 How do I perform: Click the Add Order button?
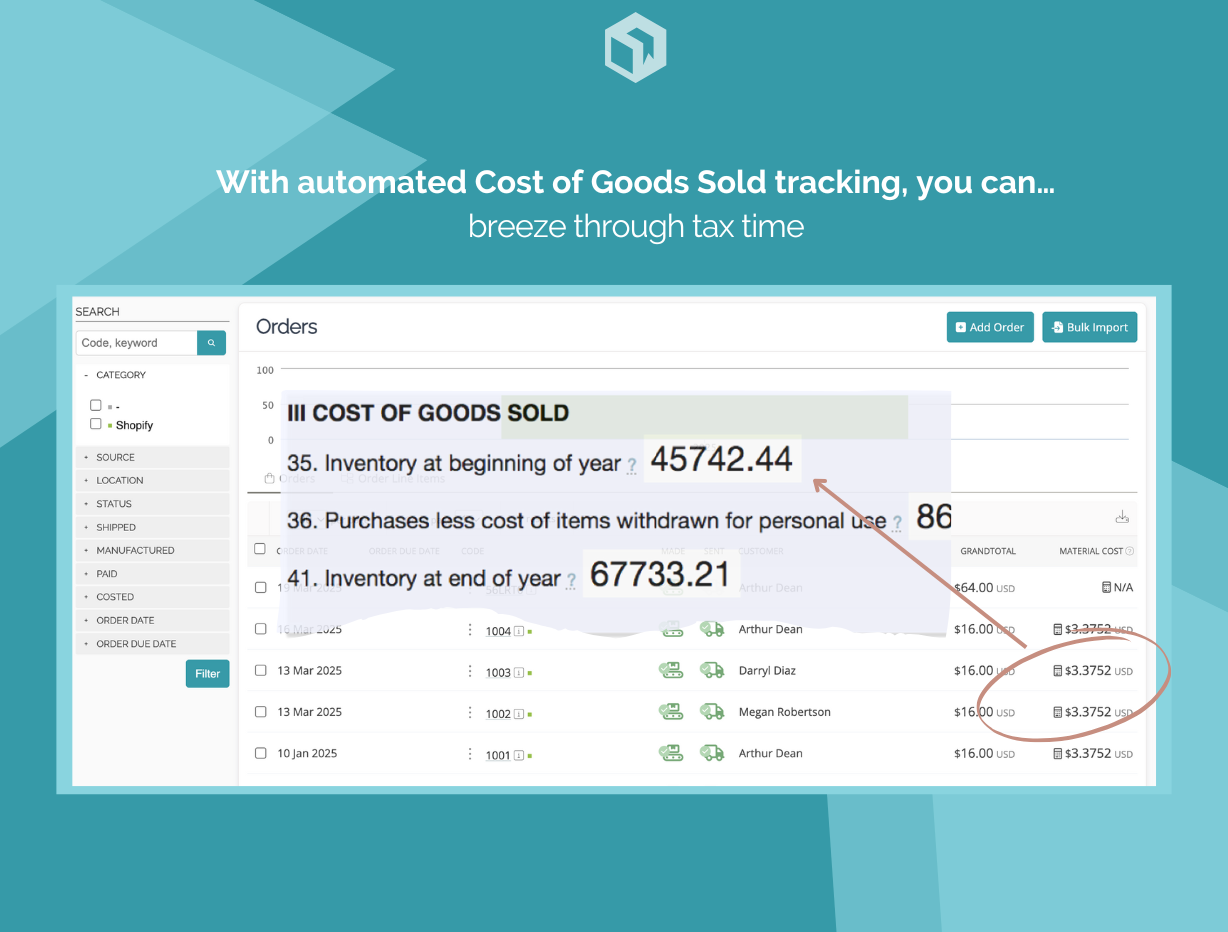pos(990,327)
